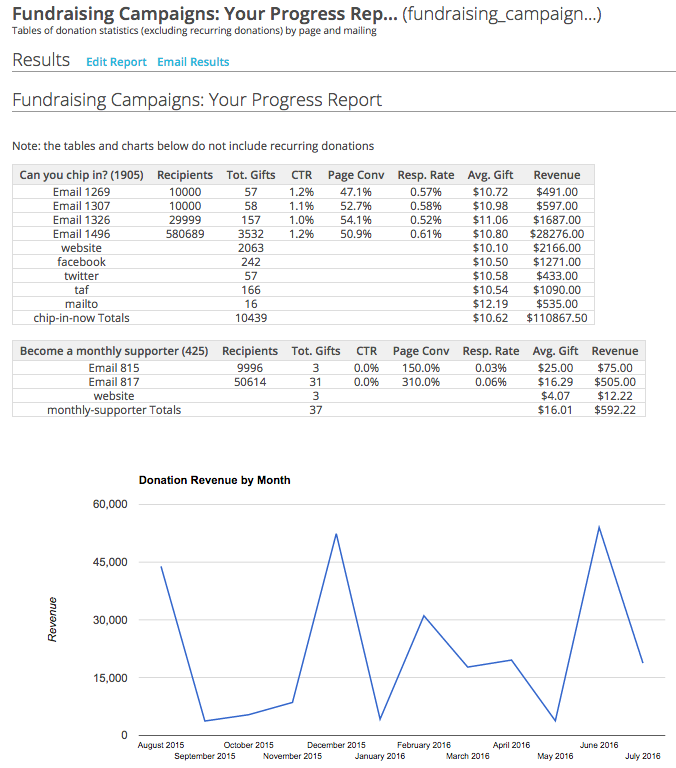This screenshot has height=768, width=676.
Task: Select the Email 1307 row label
Action: (x=81, y=206)
